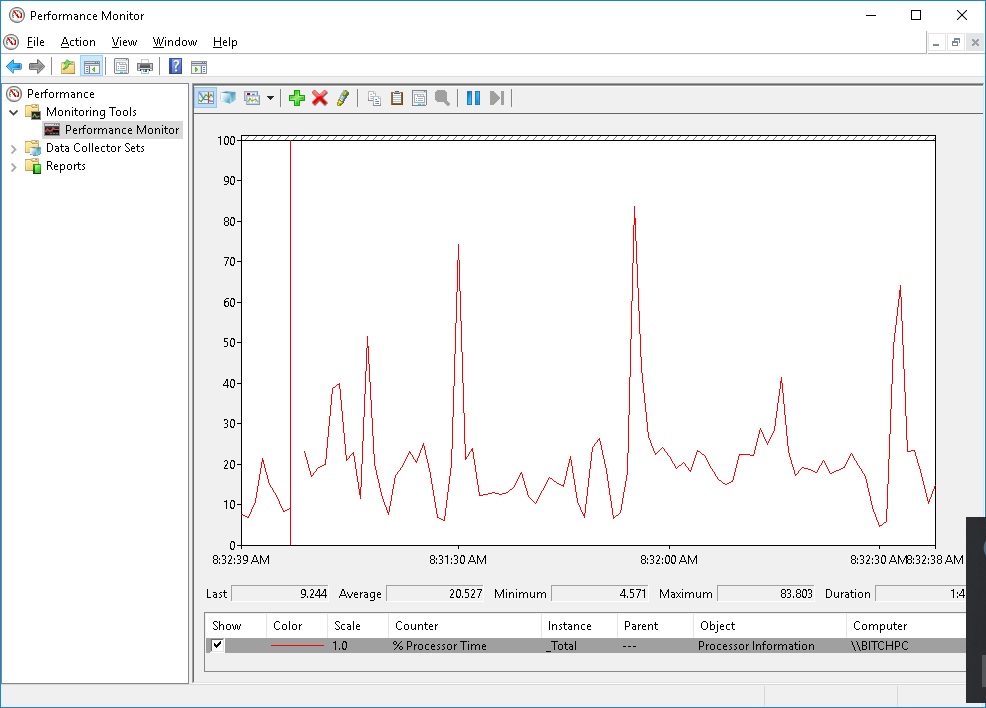Click the Properties icon in the main toolbar
This screenshot has height=708, width=986.
[x=121, y=66]
